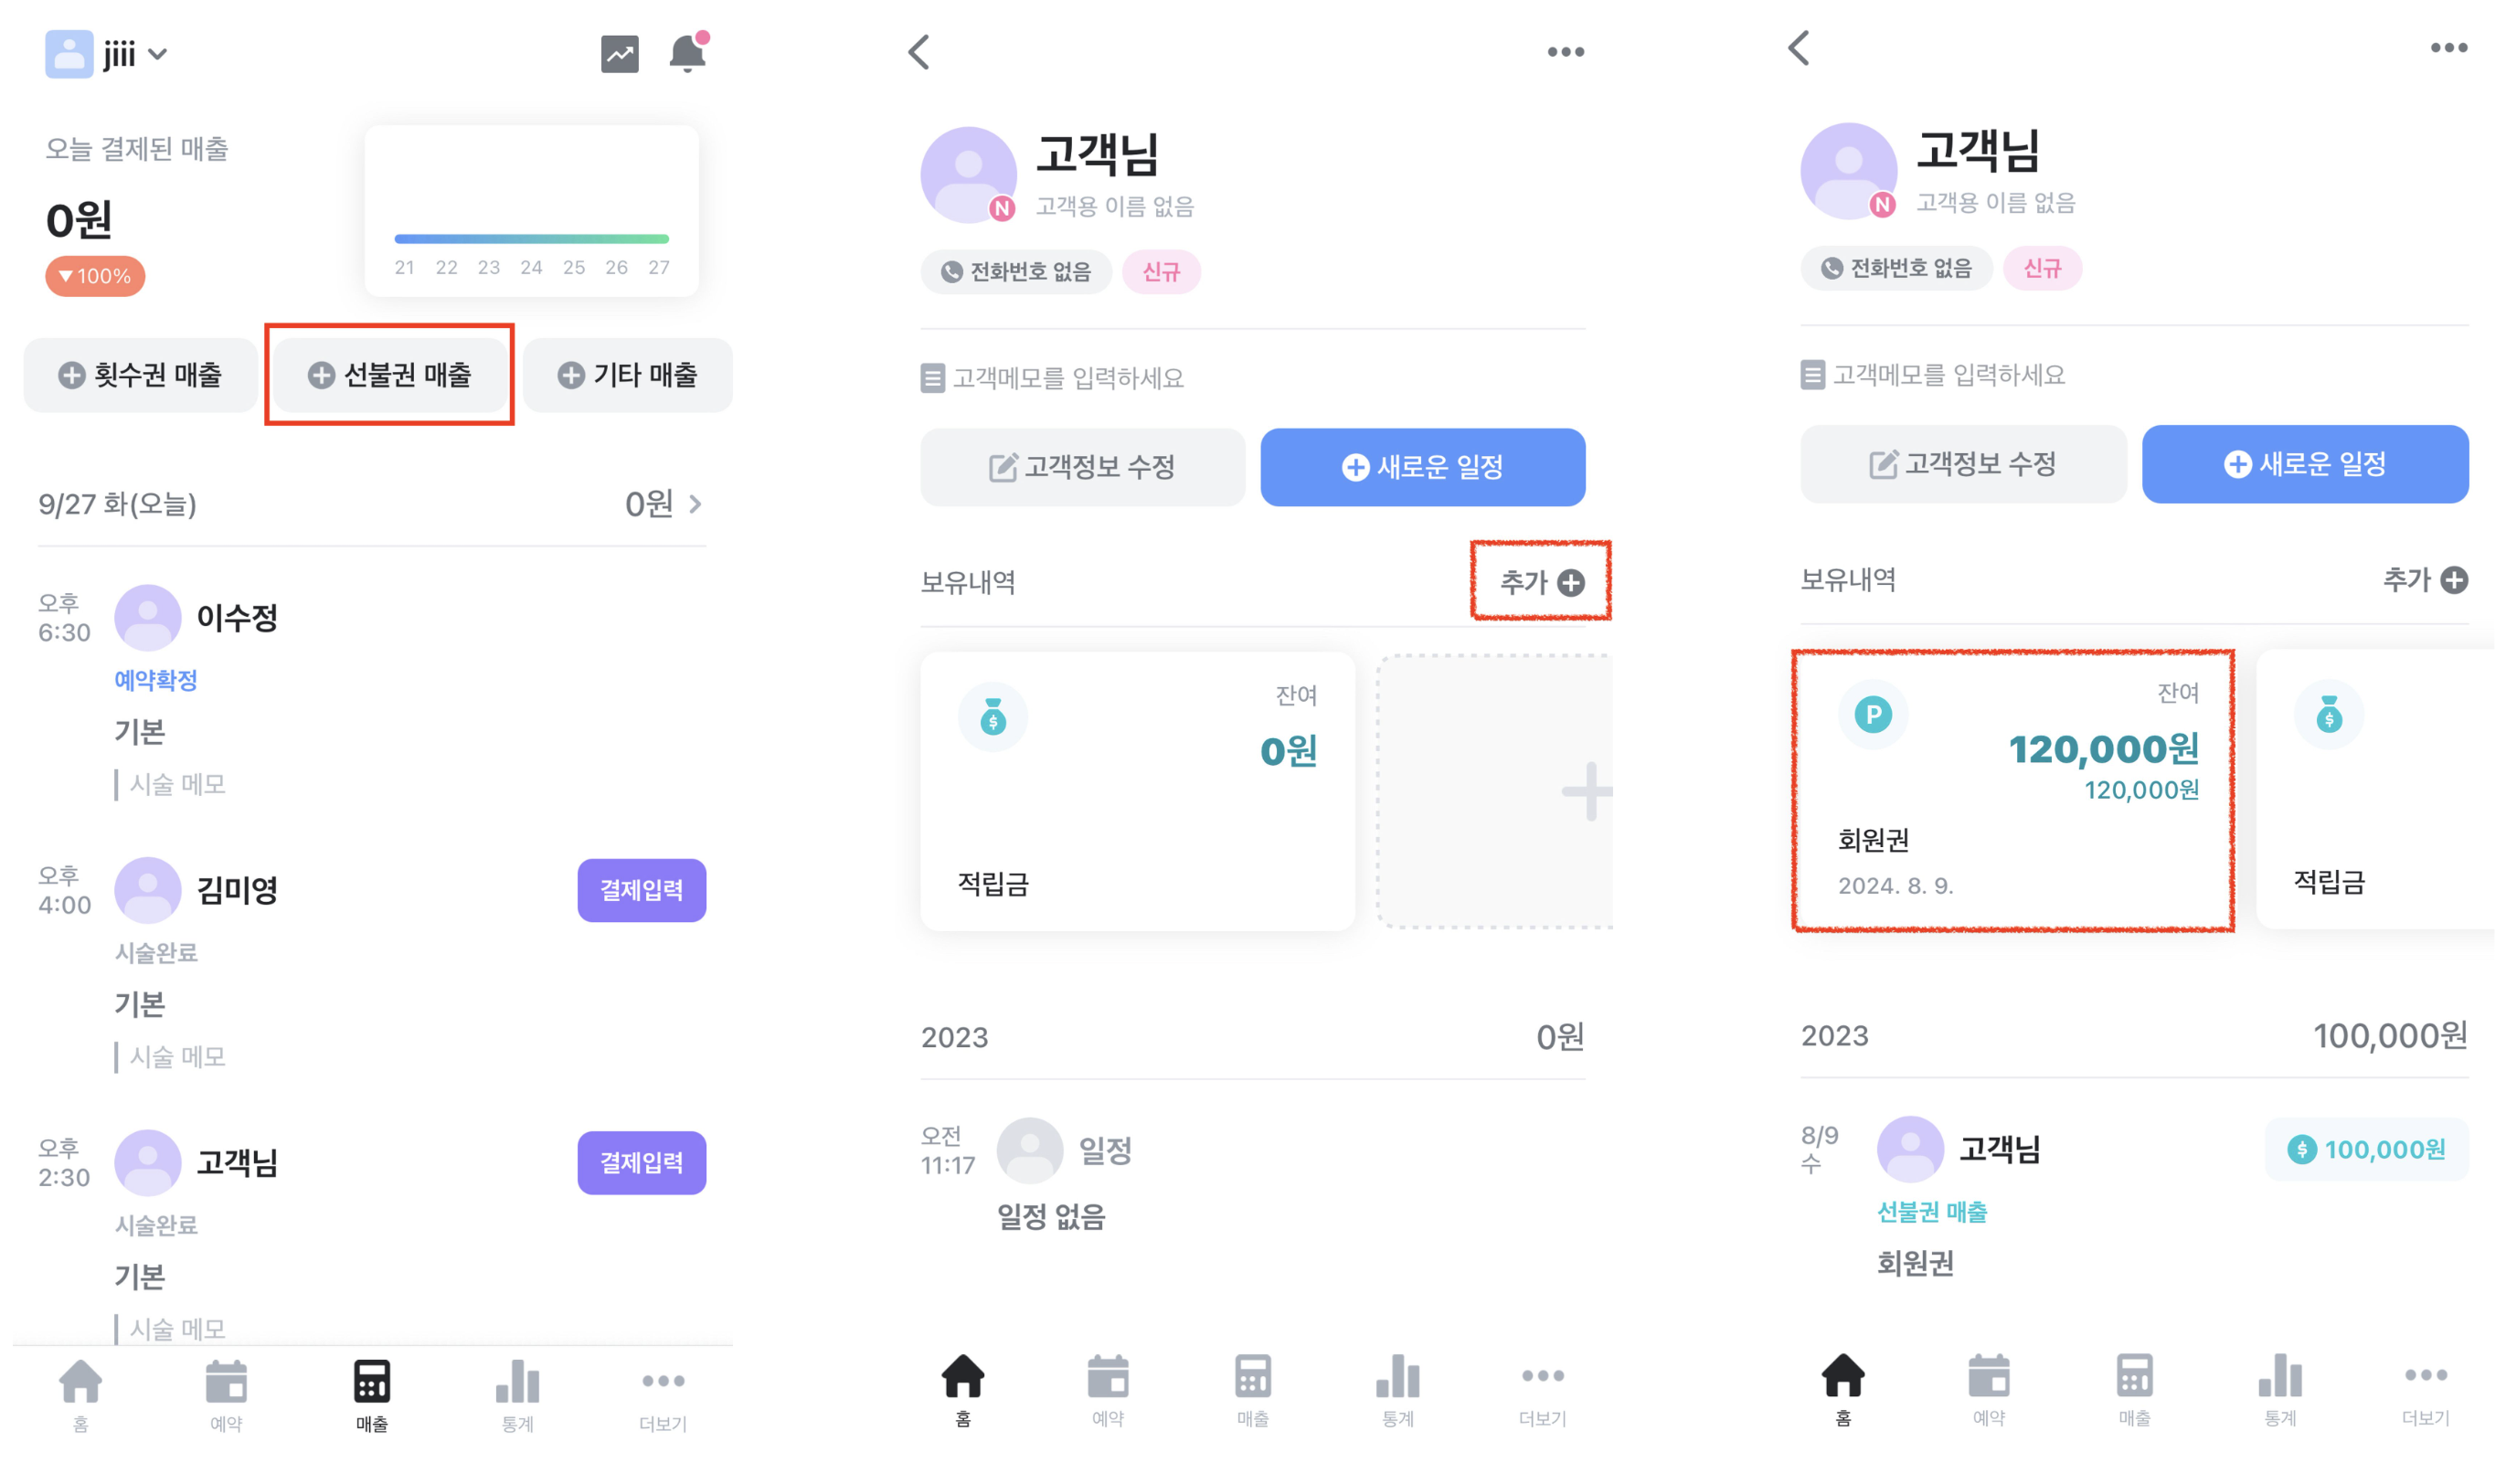Click the weekly sales graph line

click(531, 239)
